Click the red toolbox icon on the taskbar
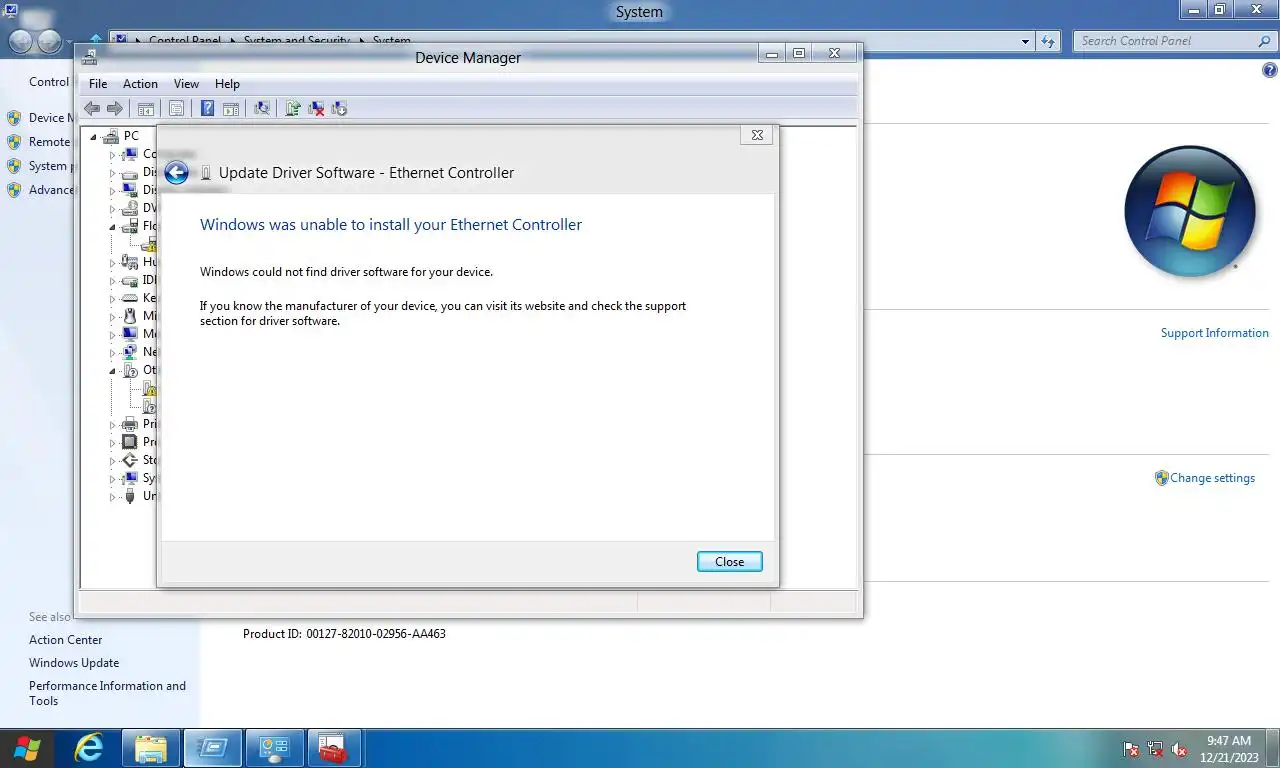 [331, 748]
